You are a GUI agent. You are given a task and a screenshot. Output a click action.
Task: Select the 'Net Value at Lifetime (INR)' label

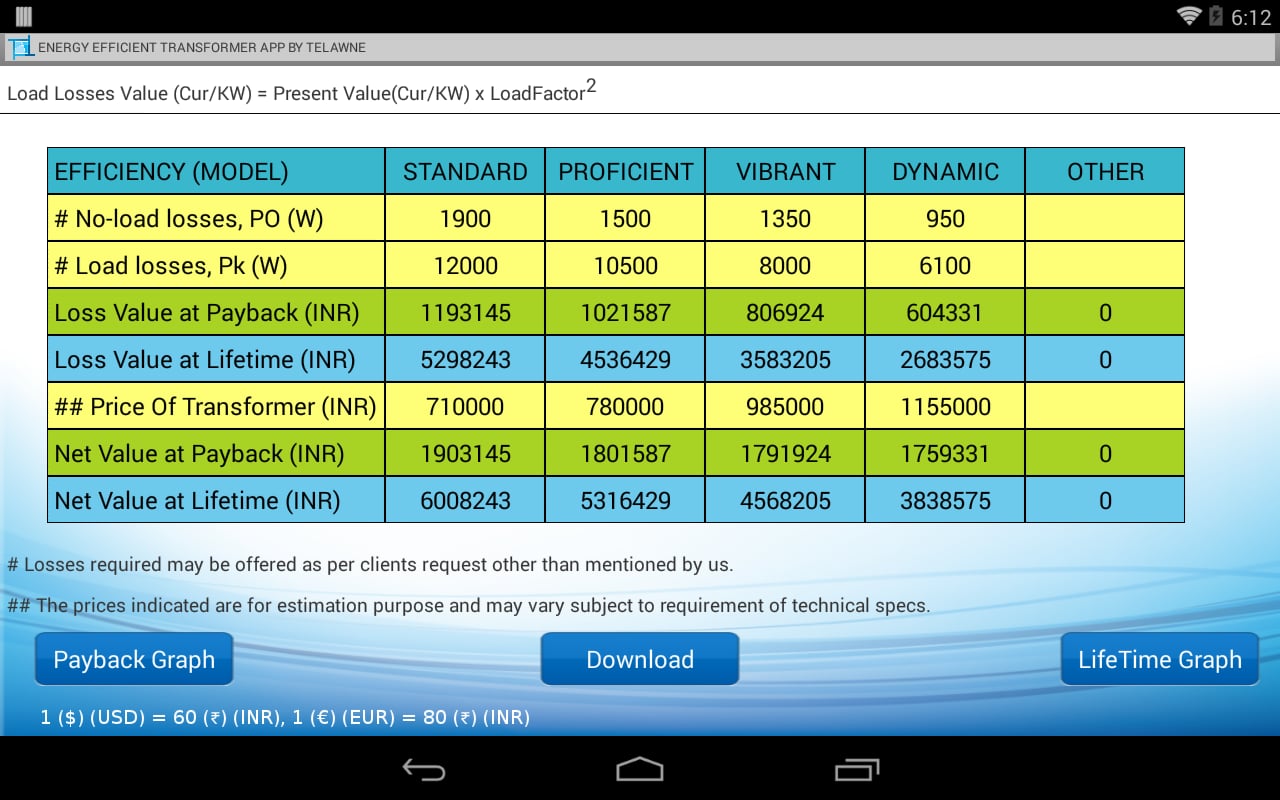216,500
